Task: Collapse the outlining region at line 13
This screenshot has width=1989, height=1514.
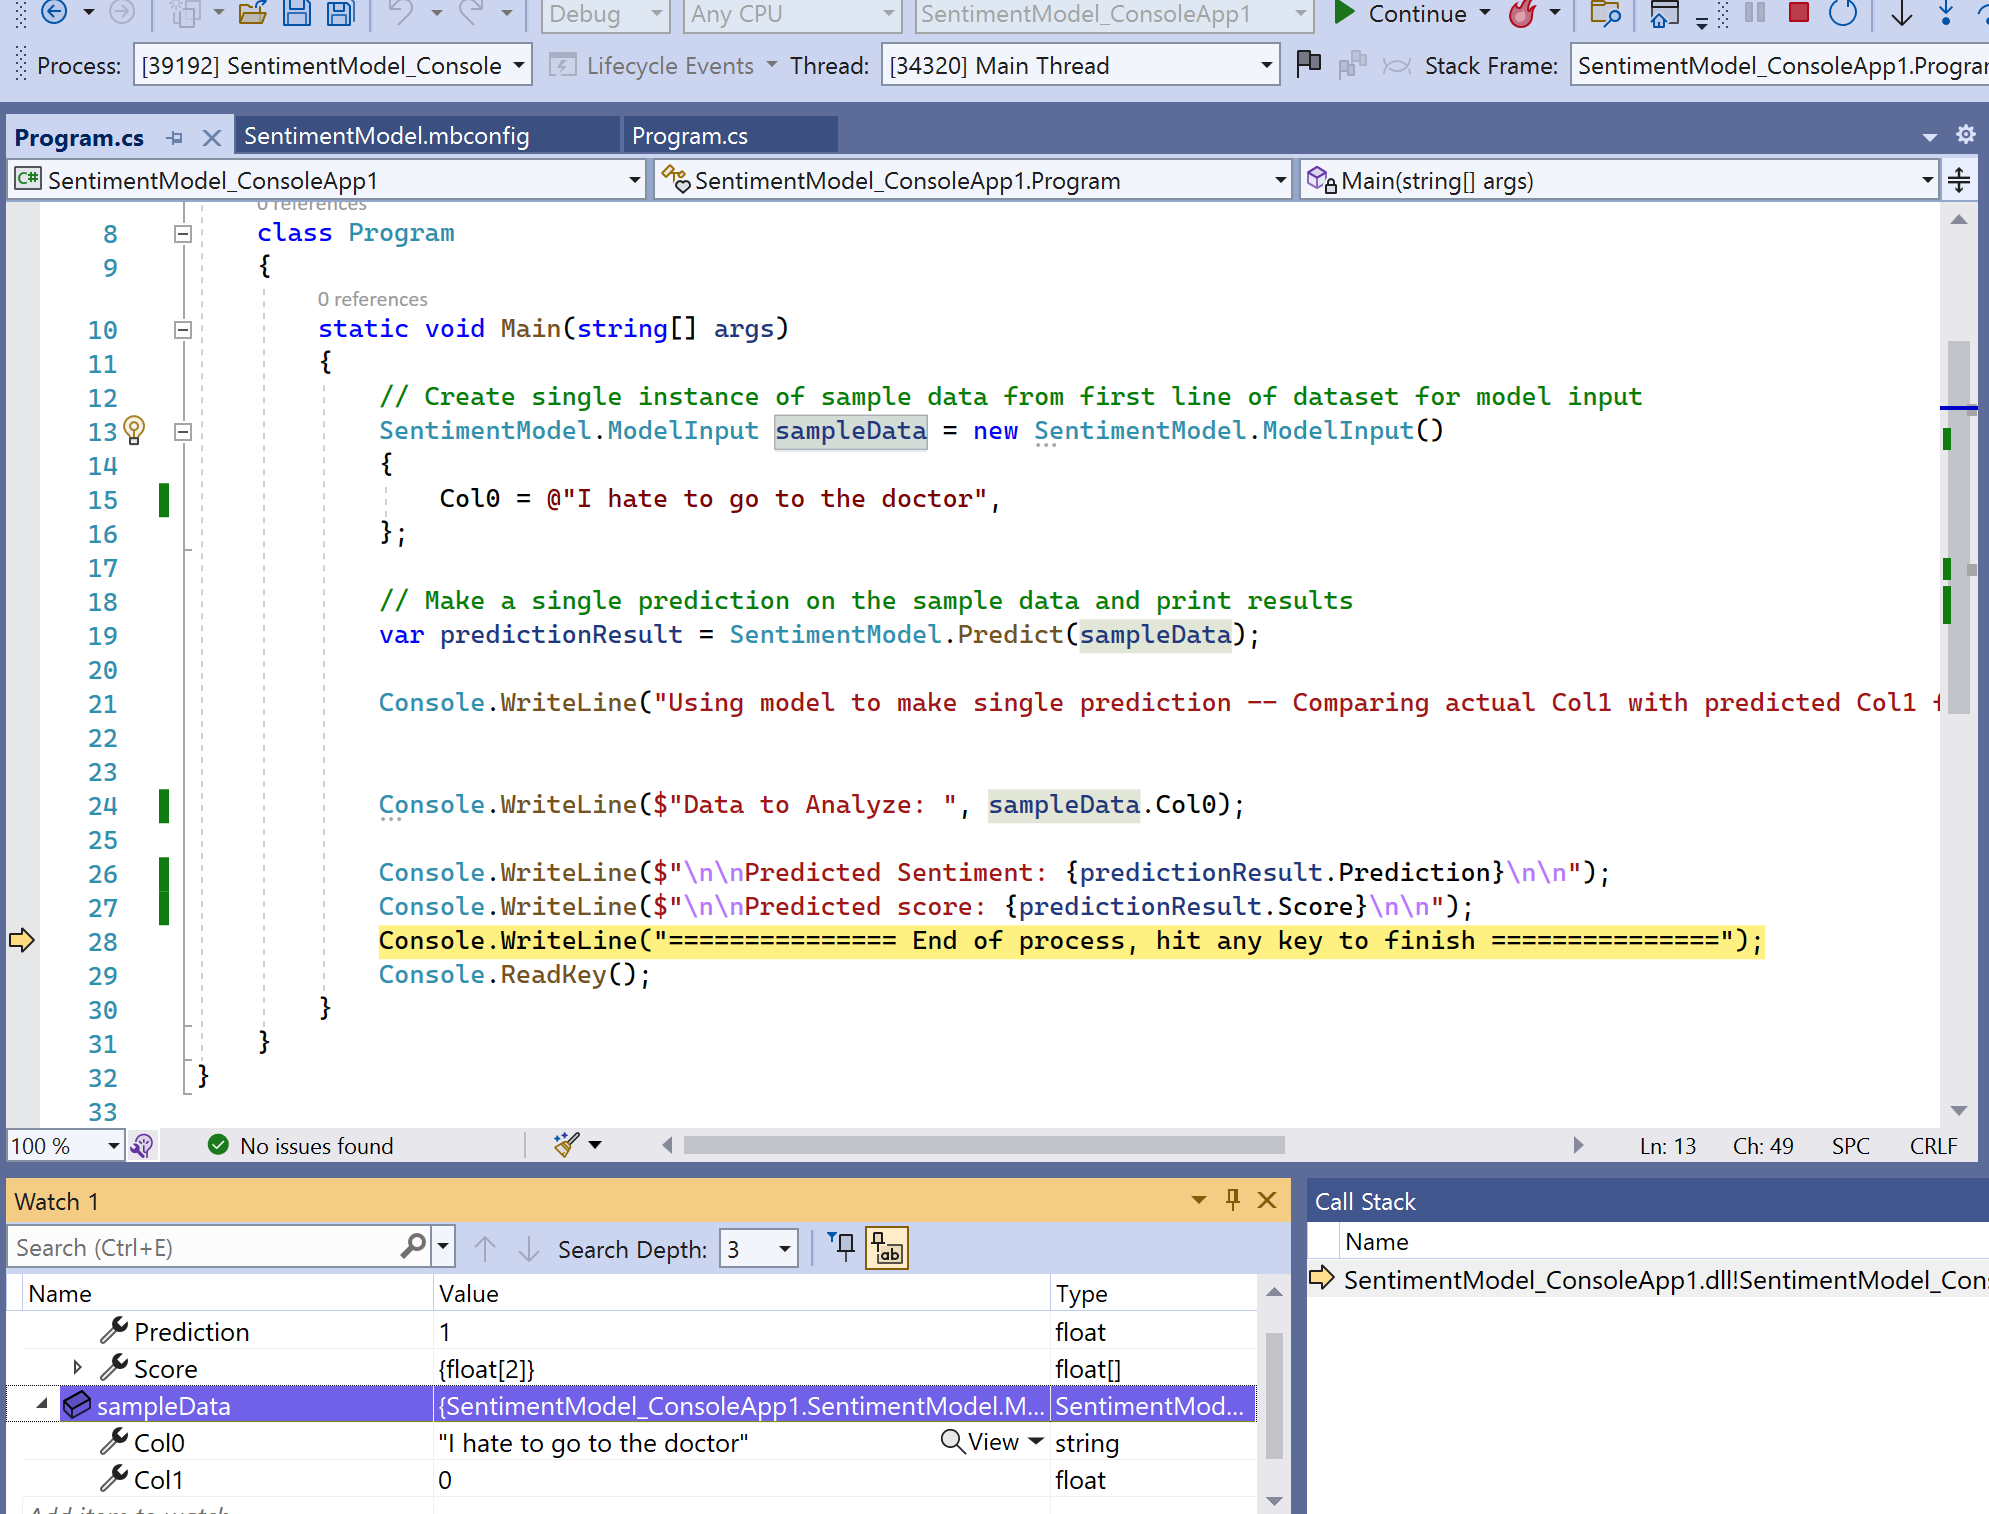Action: pos(183,432)
